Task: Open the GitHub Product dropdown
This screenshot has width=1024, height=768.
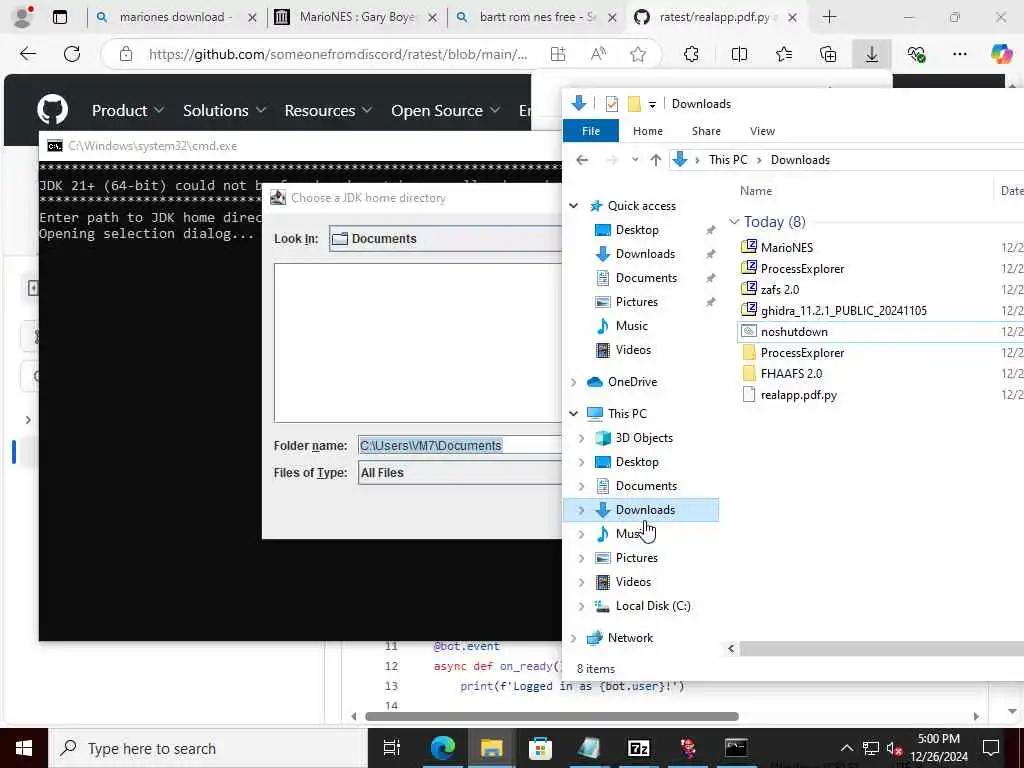Action: [x=127, y=110]
